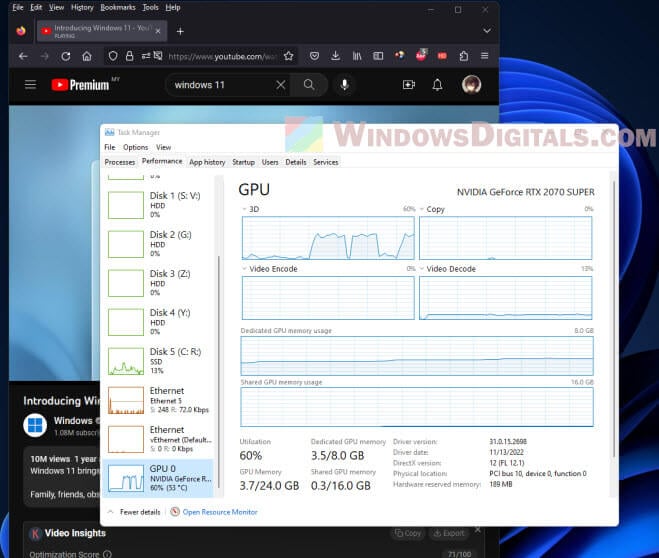
Task: Select vEthernet (Default) entry in sidebar
Action: click(158, 440)
